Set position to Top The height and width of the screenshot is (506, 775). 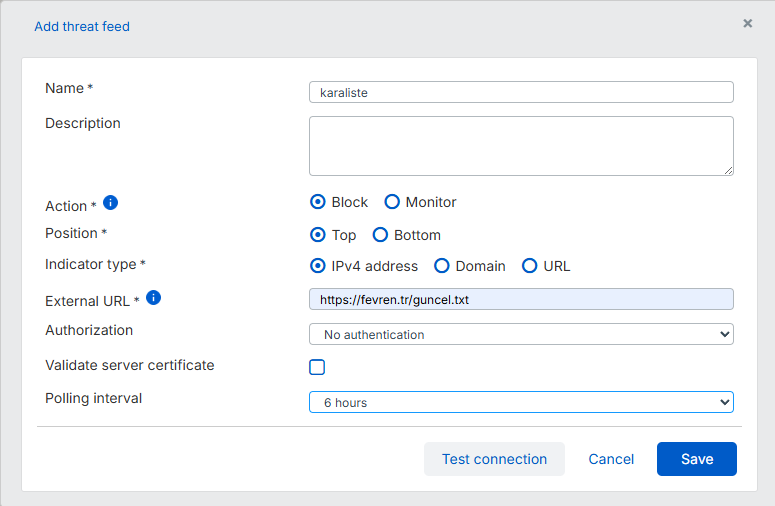(318, 235)
